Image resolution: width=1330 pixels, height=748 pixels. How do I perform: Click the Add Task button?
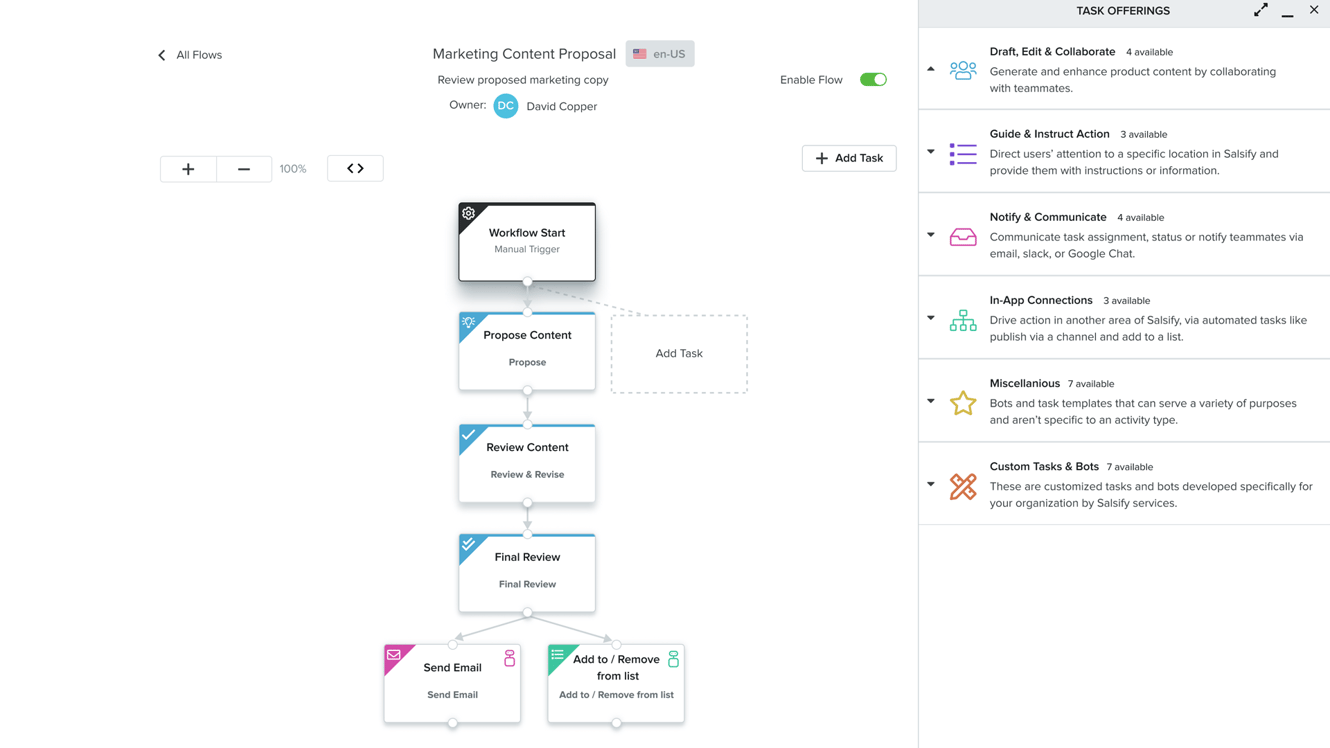click(849, 158)
